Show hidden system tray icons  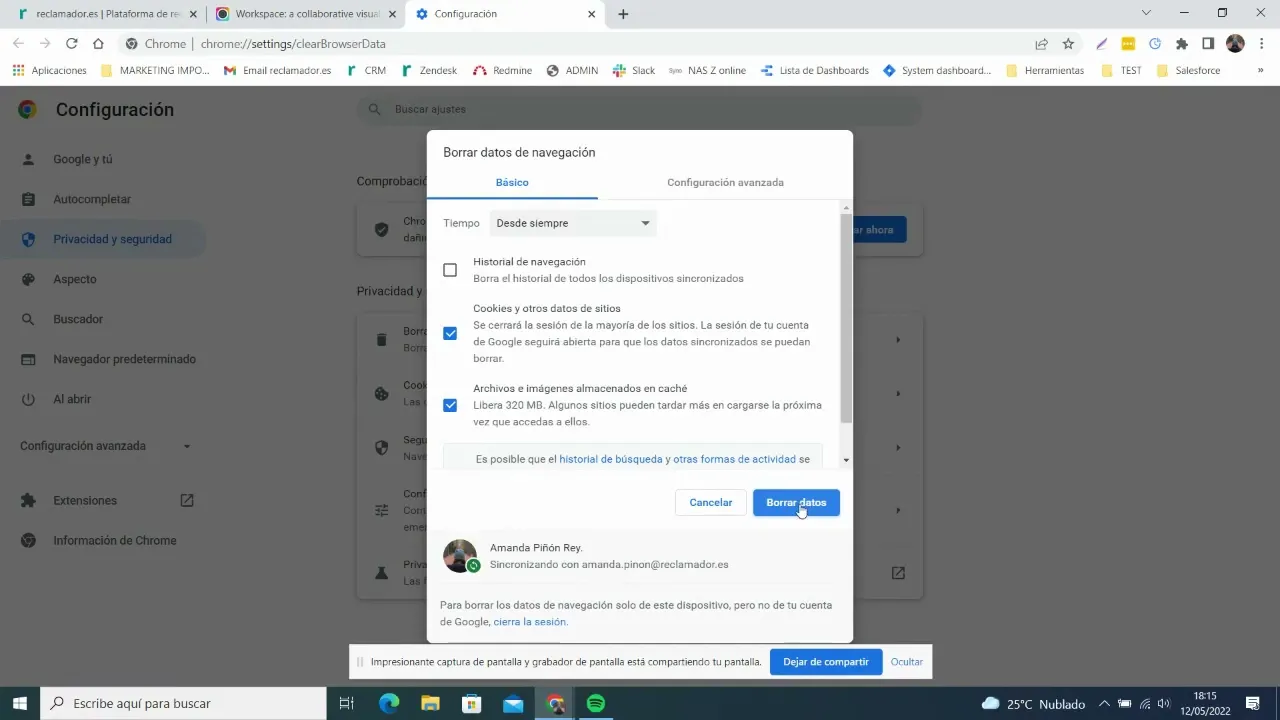(1104, 703)
